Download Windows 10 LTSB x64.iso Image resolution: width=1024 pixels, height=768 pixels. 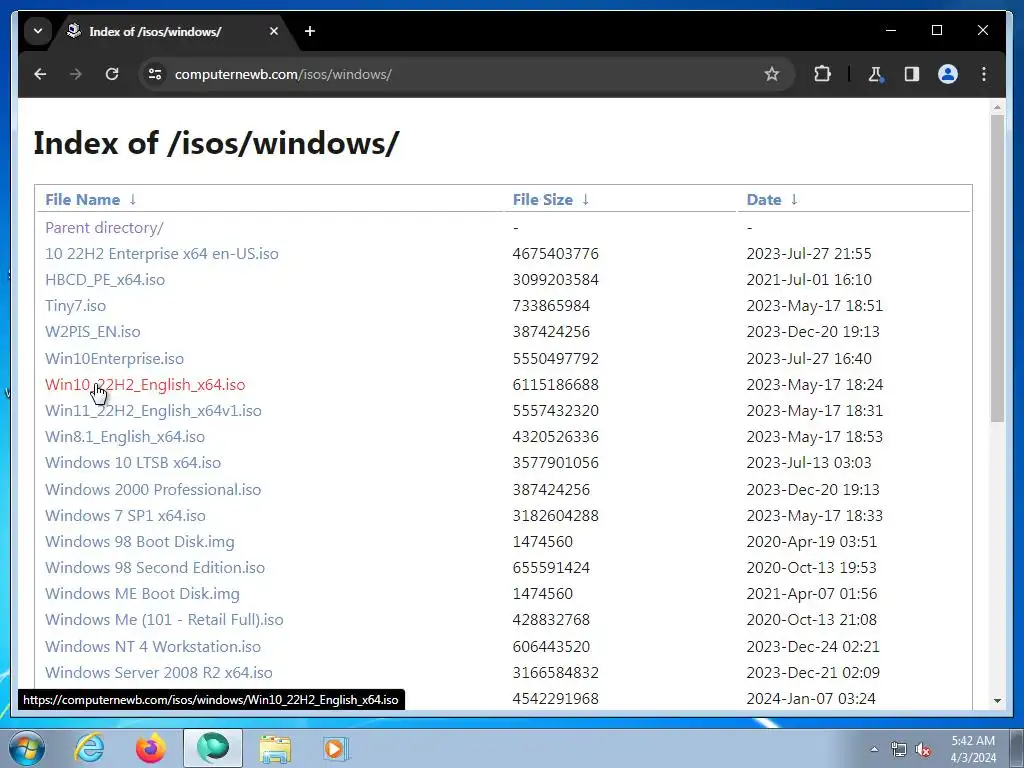coord(133,463)
